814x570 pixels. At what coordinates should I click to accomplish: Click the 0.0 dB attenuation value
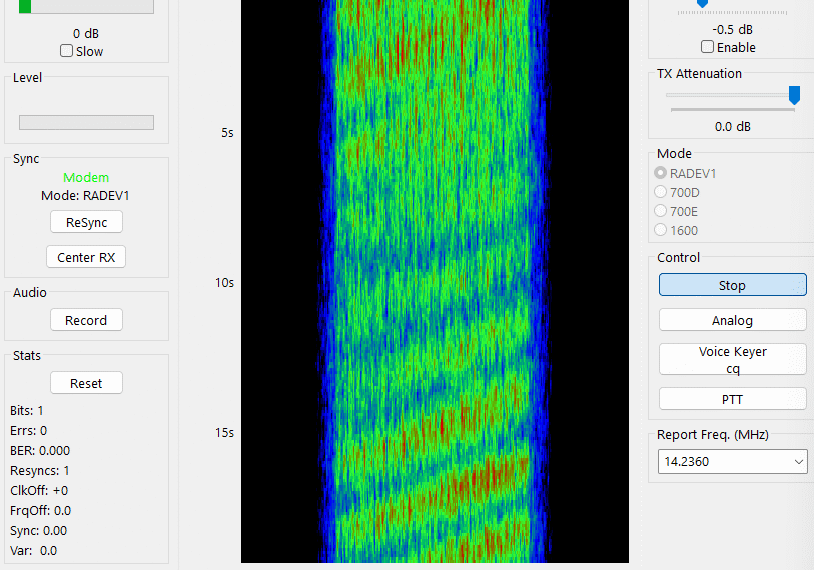pyautogui.click(x=732, y=127)
